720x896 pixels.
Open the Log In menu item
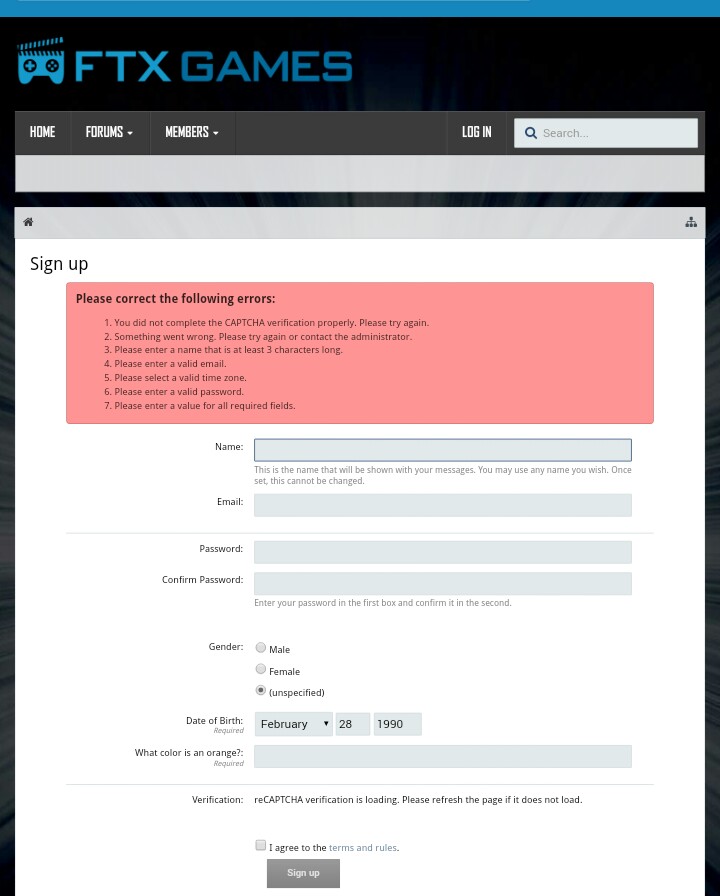[476, 132]
